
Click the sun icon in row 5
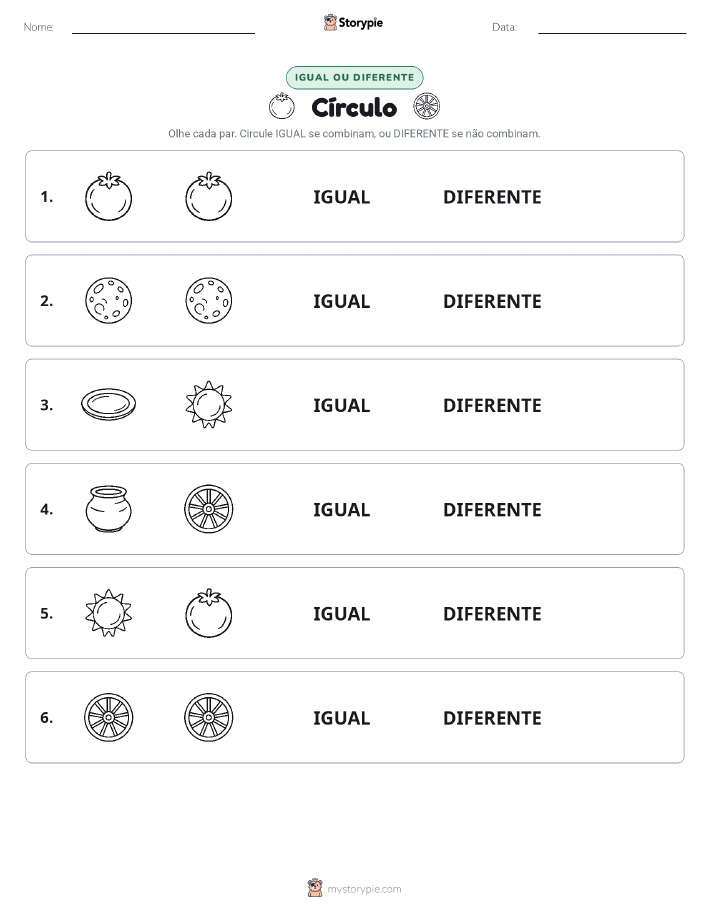coord(108,613)
